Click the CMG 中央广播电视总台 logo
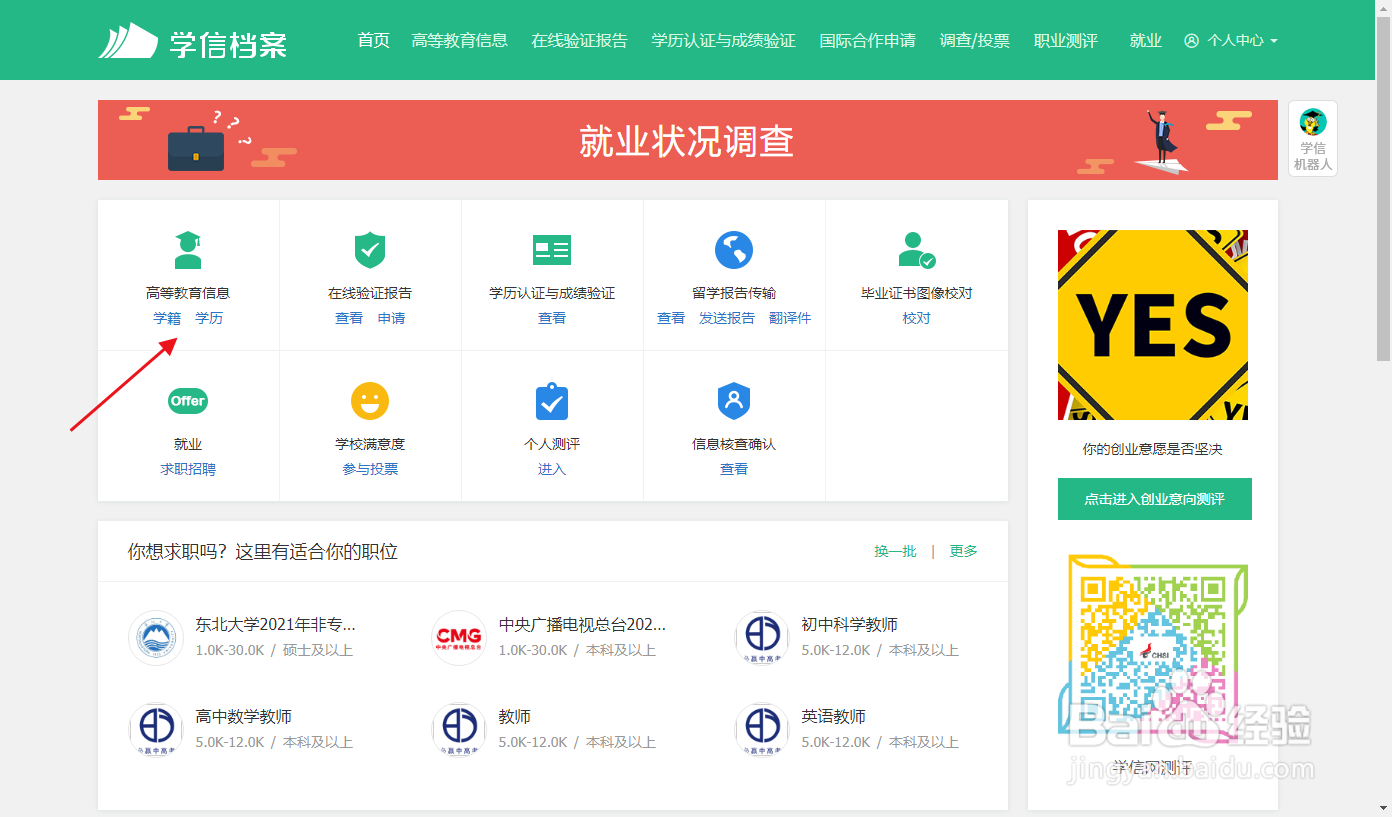 click(459, 638)
